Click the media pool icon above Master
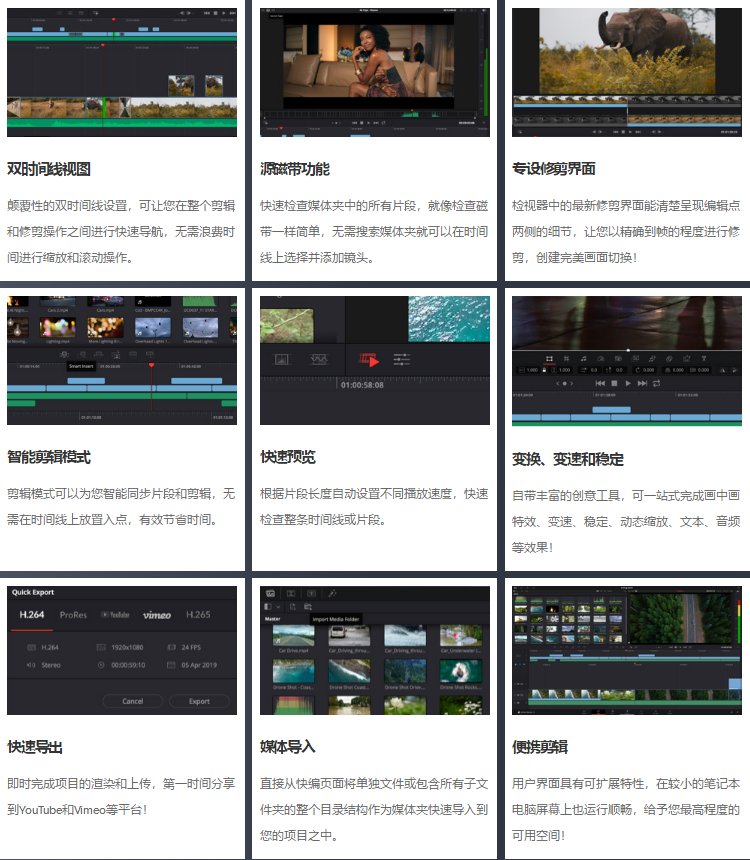 click(x=270, y=593)
